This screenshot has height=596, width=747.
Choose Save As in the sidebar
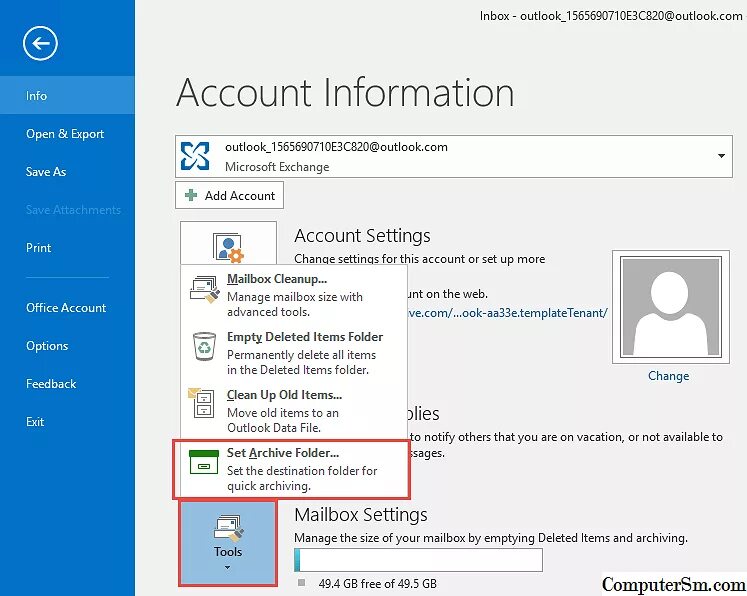coord(67,172)
